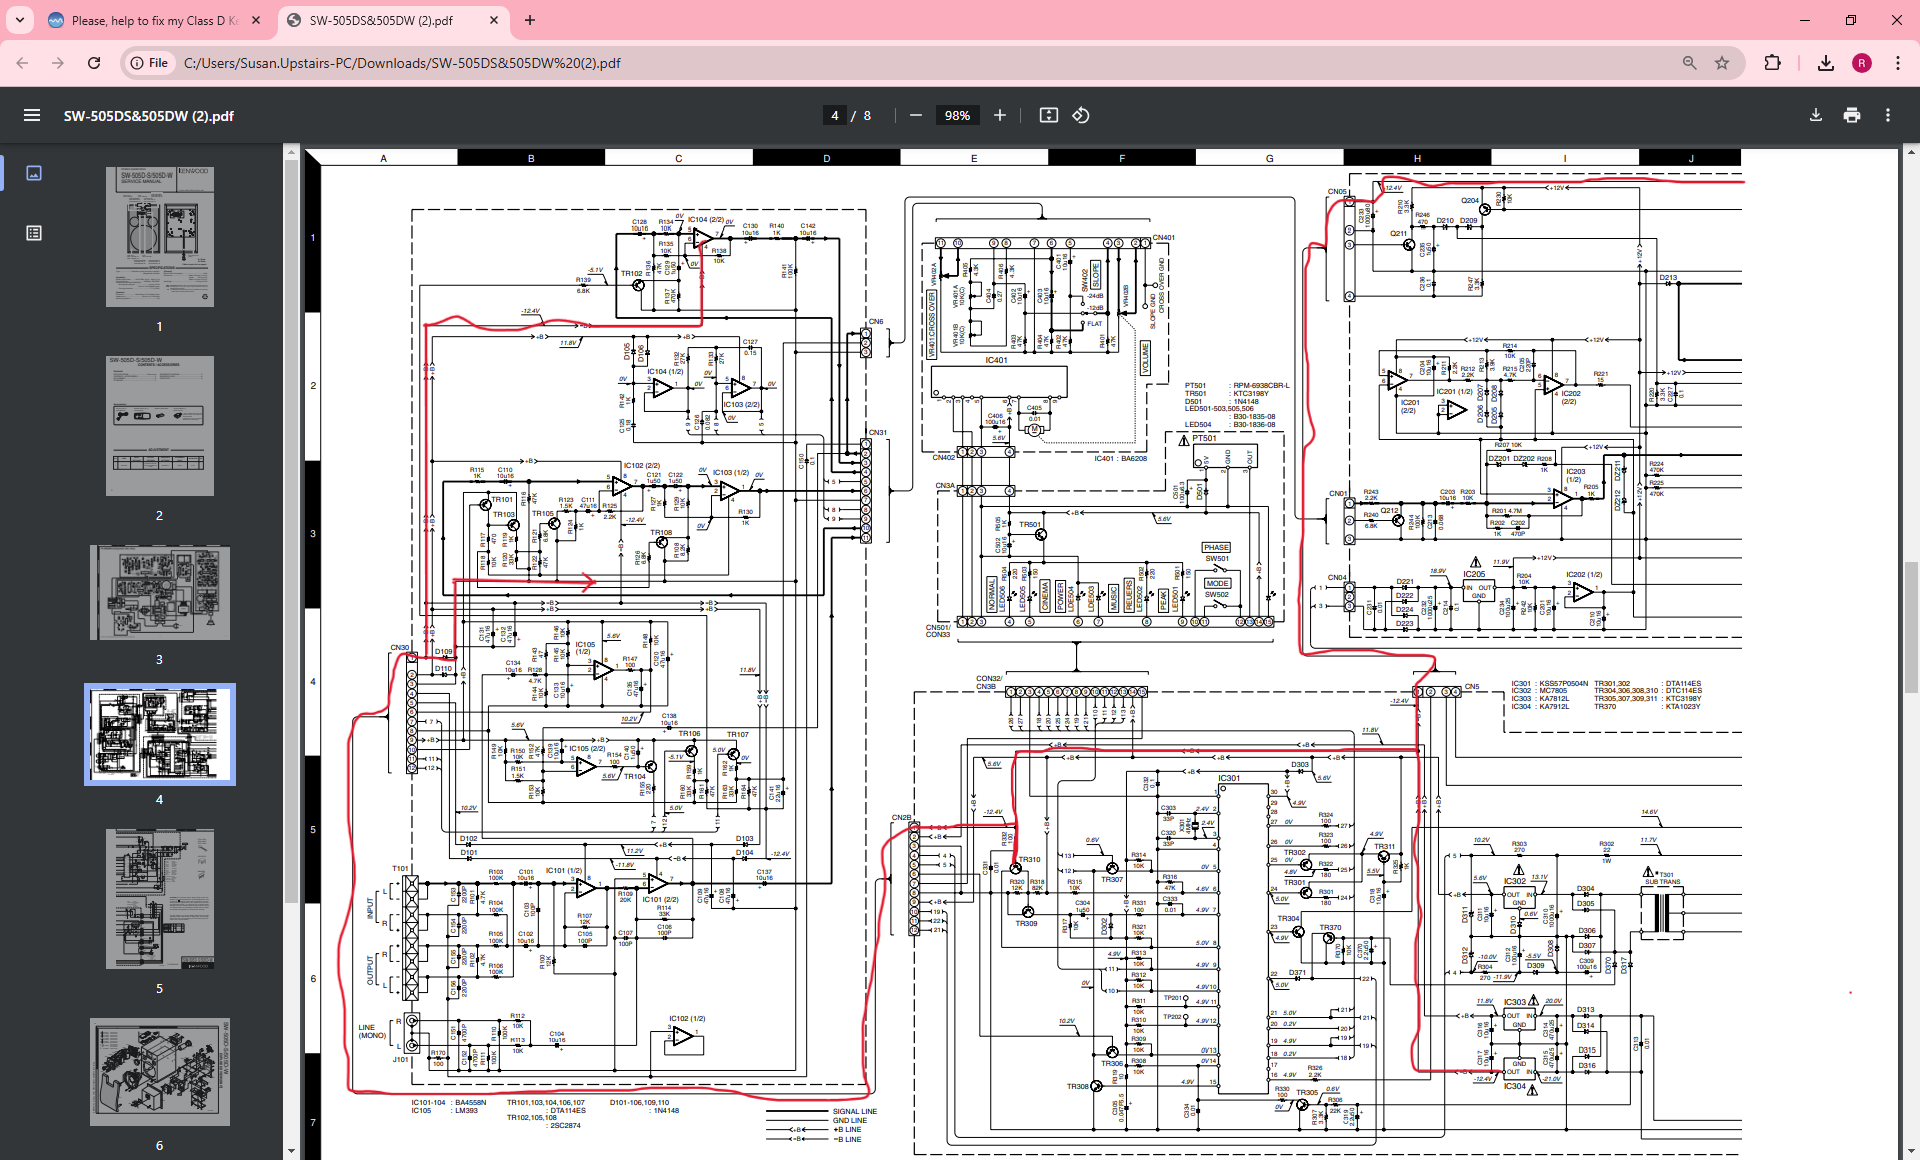Screen dimensions: 1920x1160
Task: Show document outline in sidebar
Action: click(x=34, y=233)
